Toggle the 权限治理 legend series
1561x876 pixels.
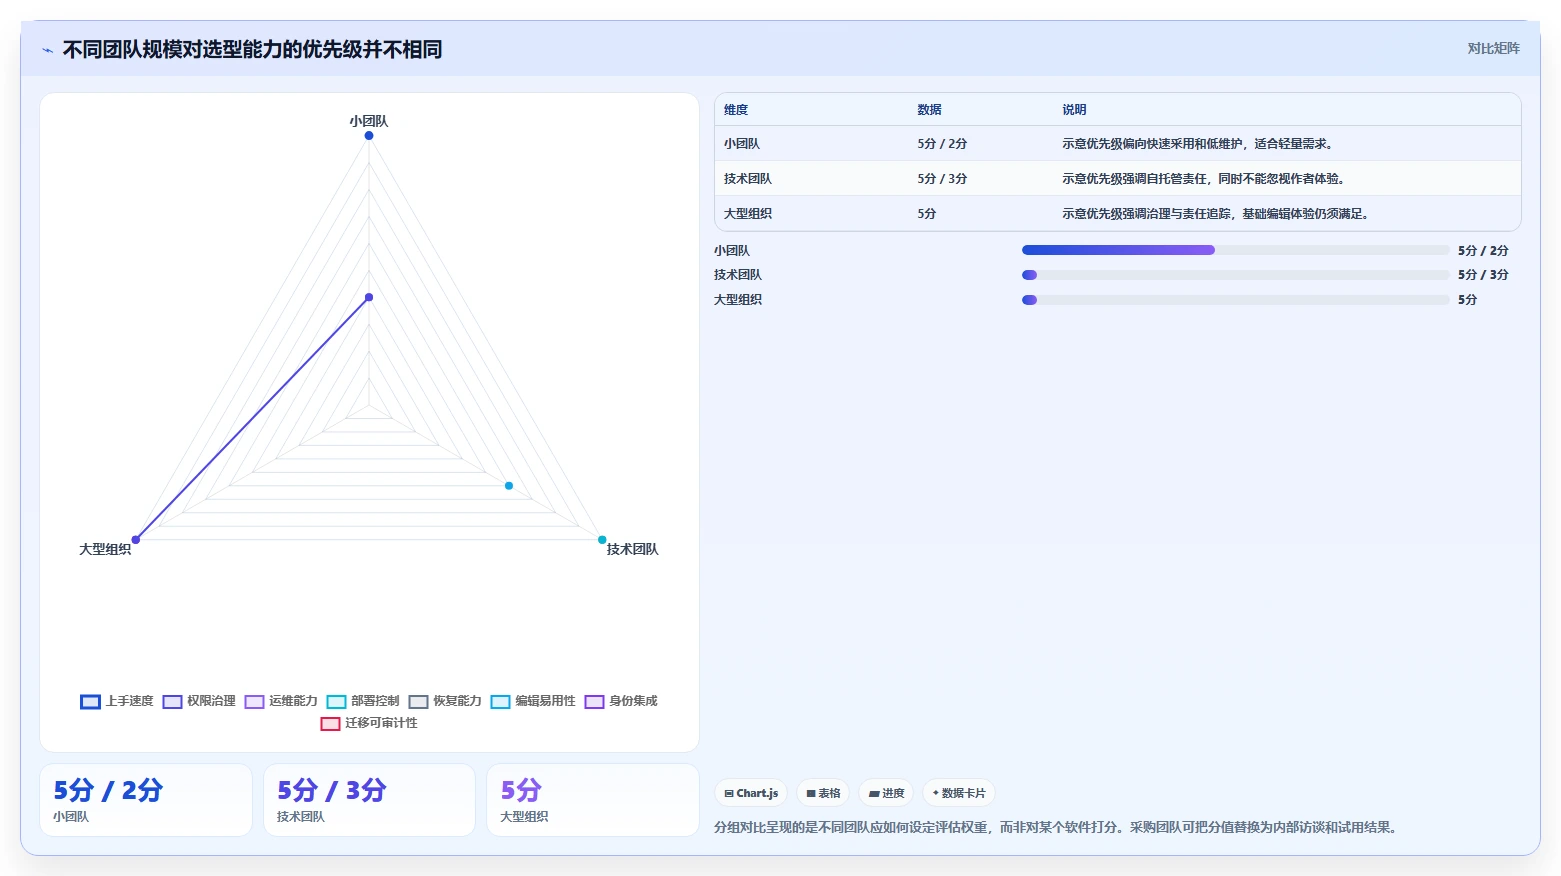point(199,701)
